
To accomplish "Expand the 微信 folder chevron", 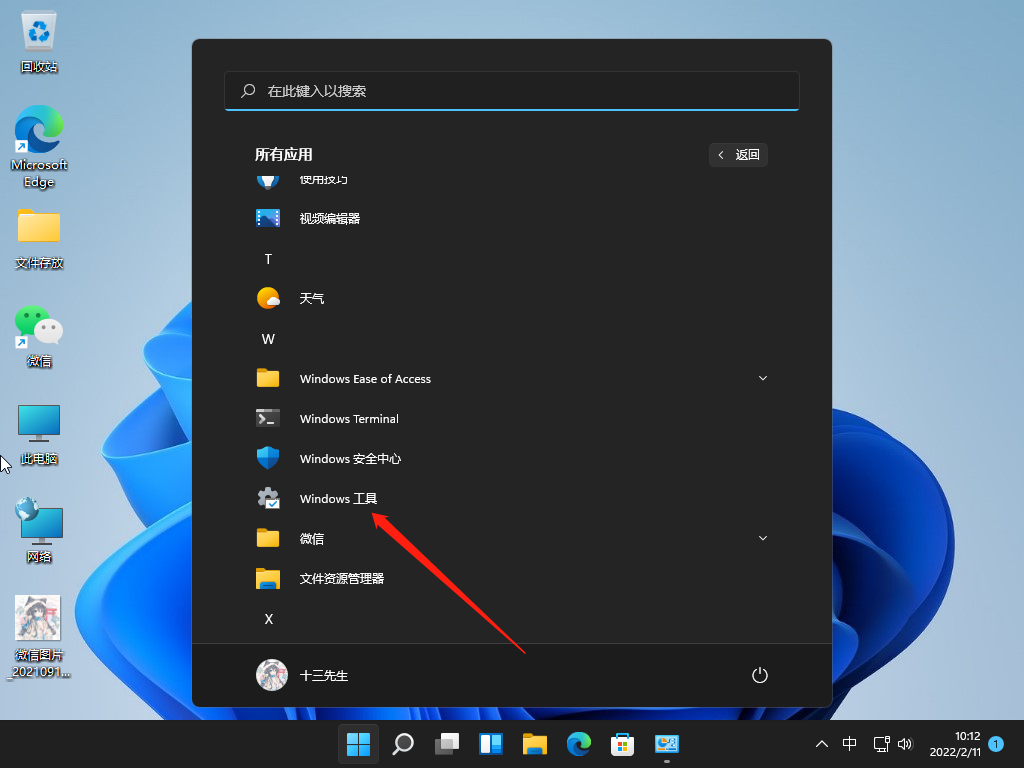I will 763,539.
